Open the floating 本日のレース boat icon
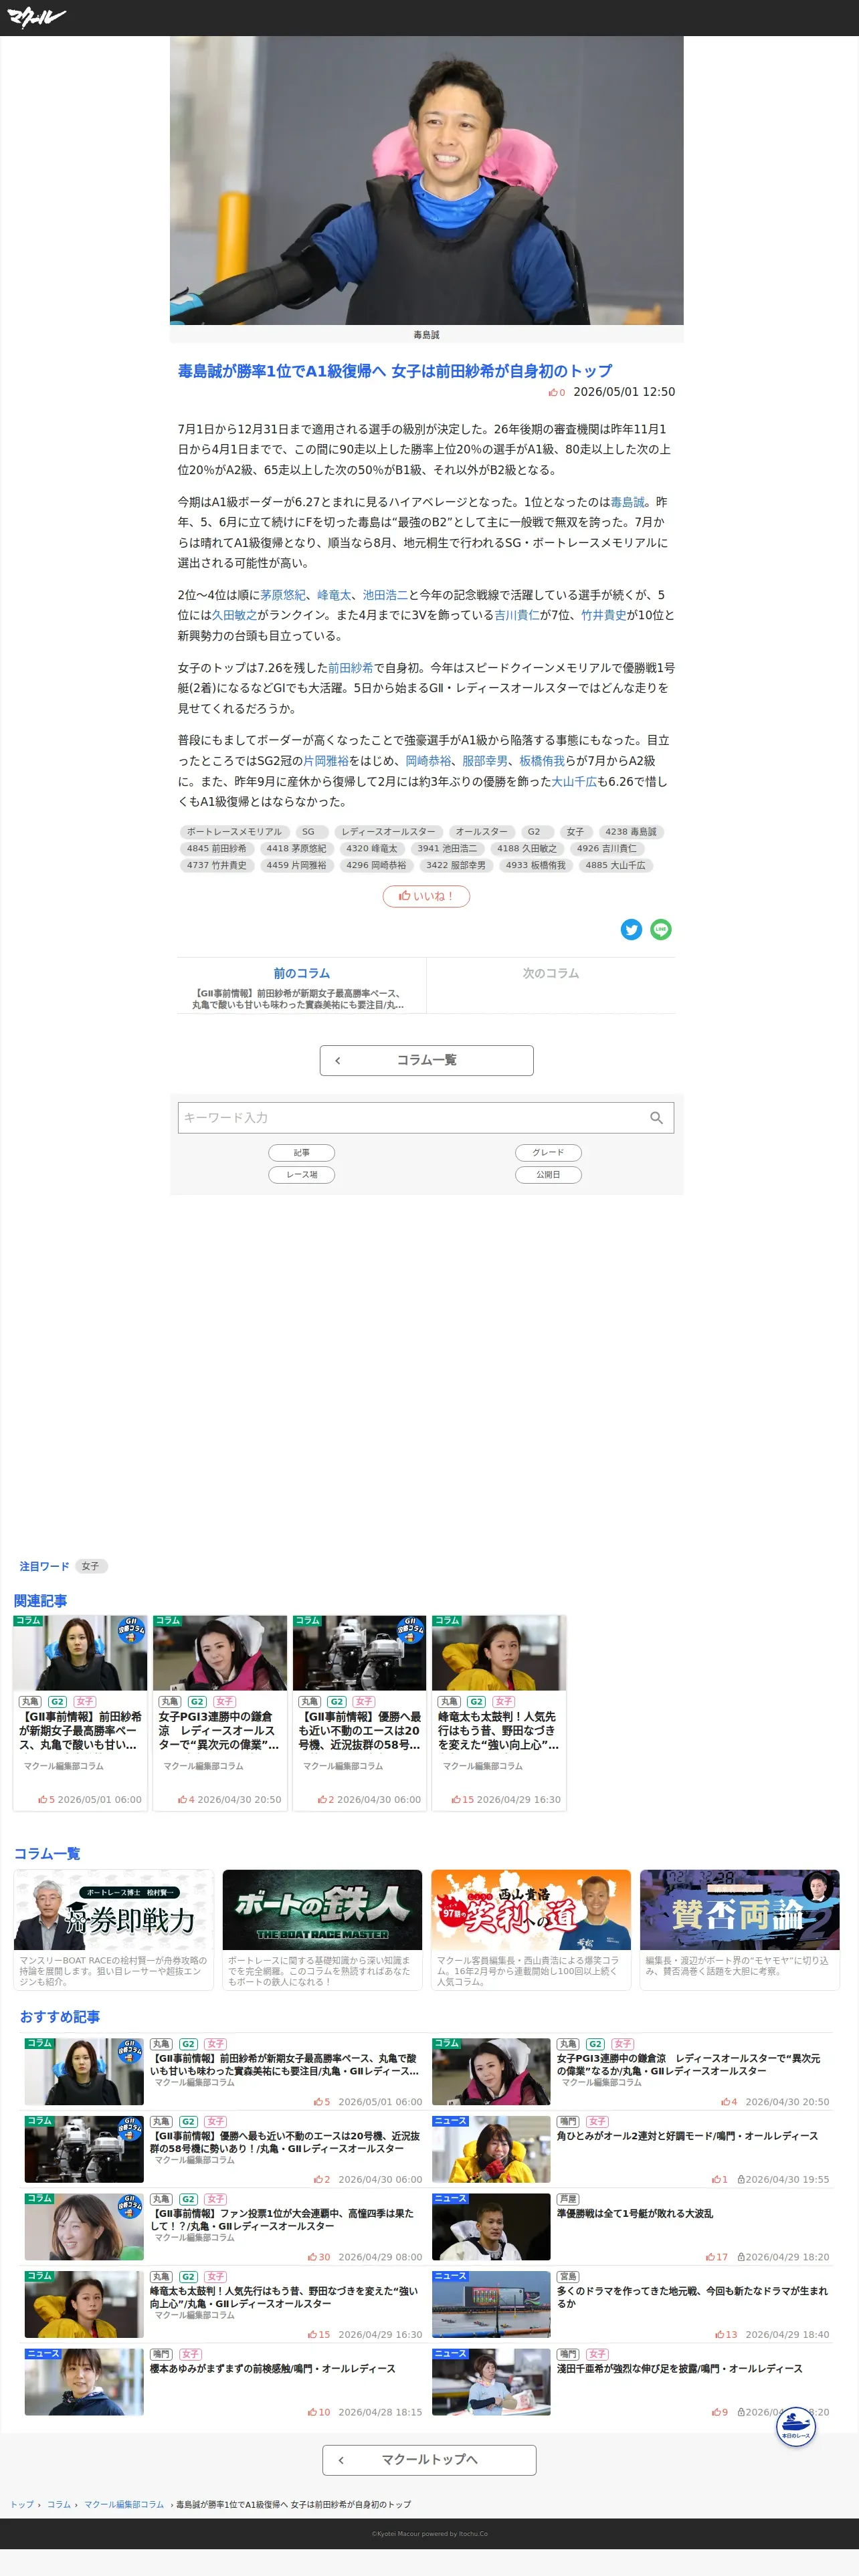The image size is (859, 2576). coord(796,2426)
